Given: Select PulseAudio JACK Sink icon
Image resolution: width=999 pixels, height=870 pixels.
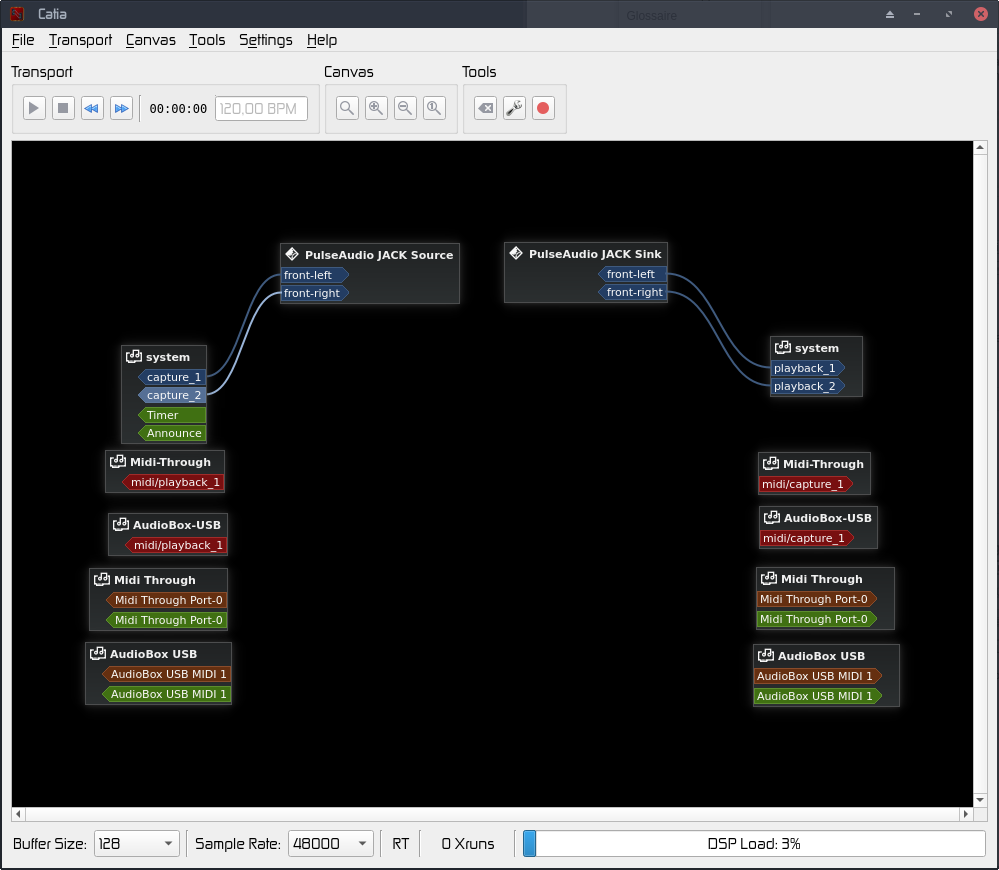Looking at the screenshot, I should point(516,253).
